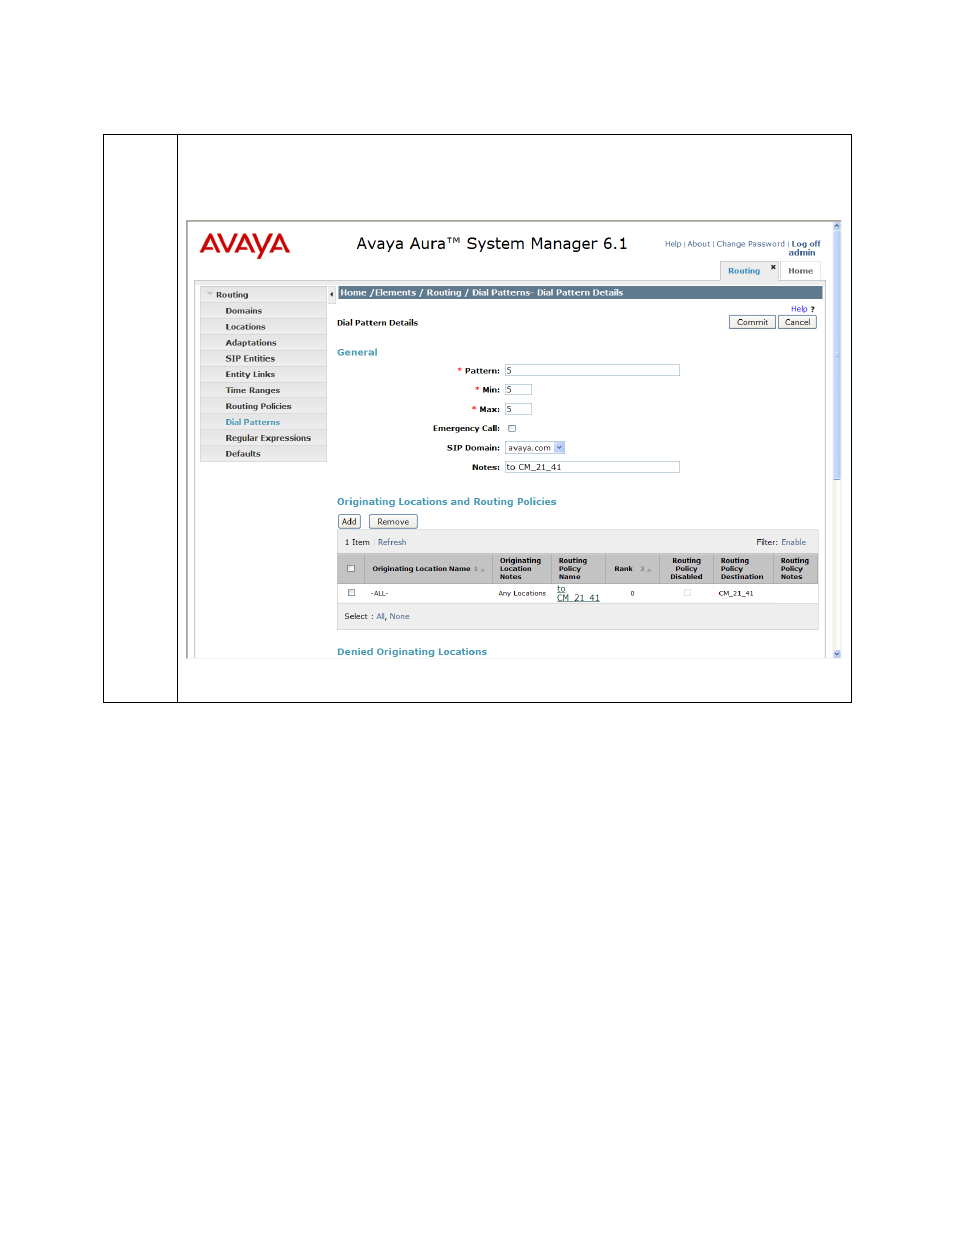Click Change Password link
Image resolution: width=954 pixels, height=1235 pixels.
click(751, 244)
